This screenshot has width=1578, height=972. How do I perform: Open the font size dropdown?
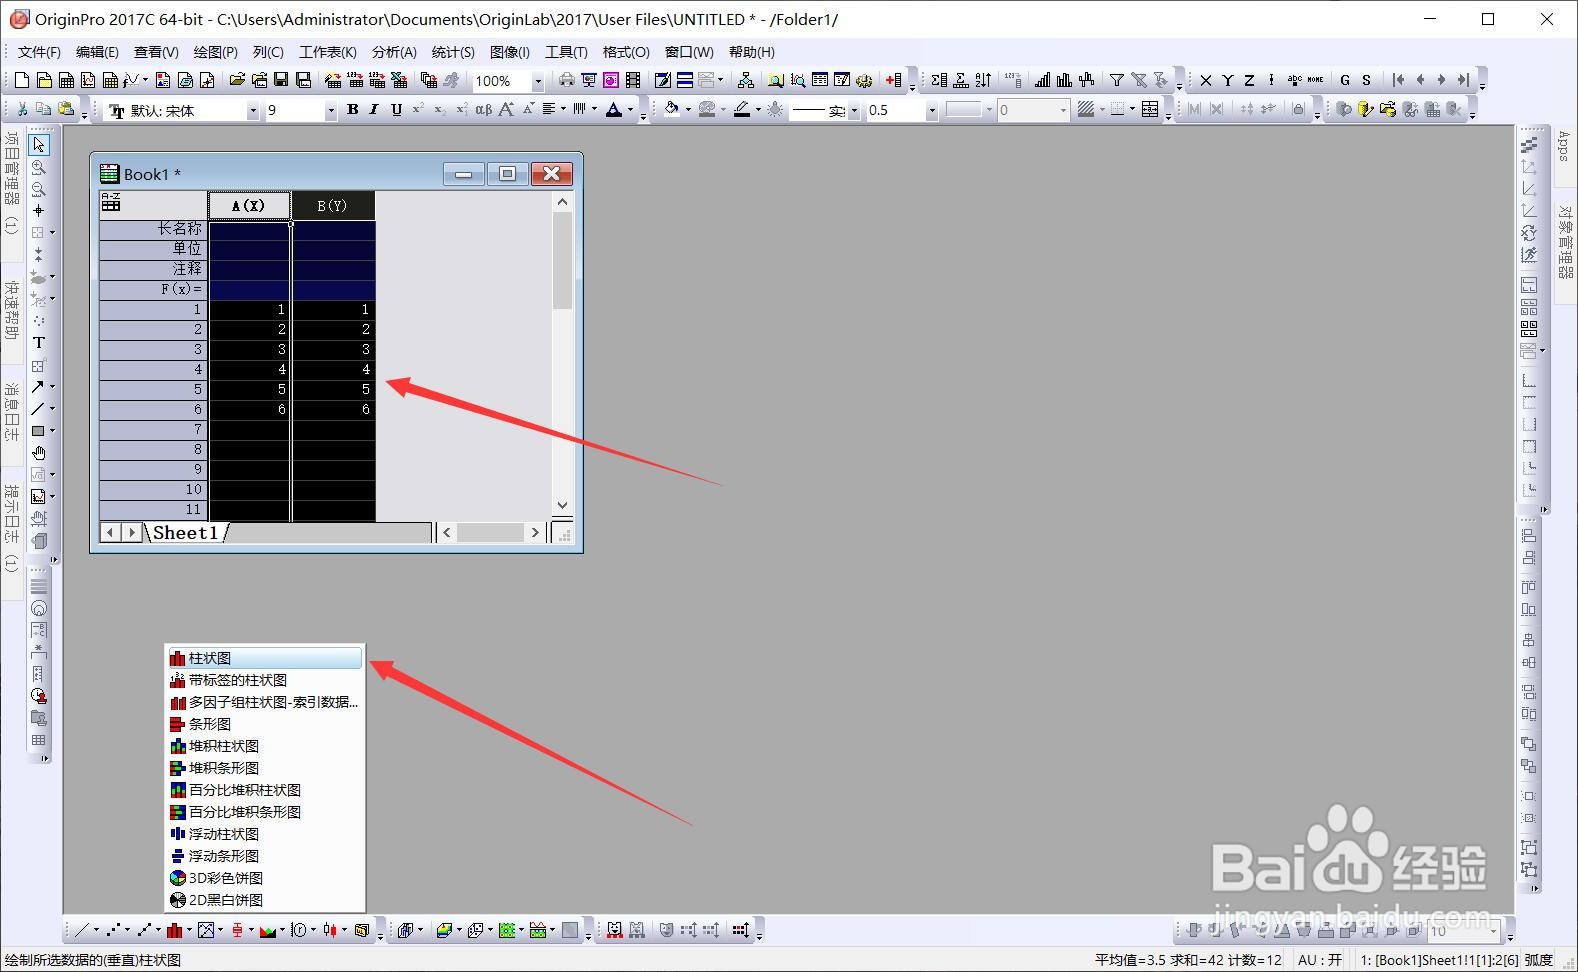click(x=330, y=111)
